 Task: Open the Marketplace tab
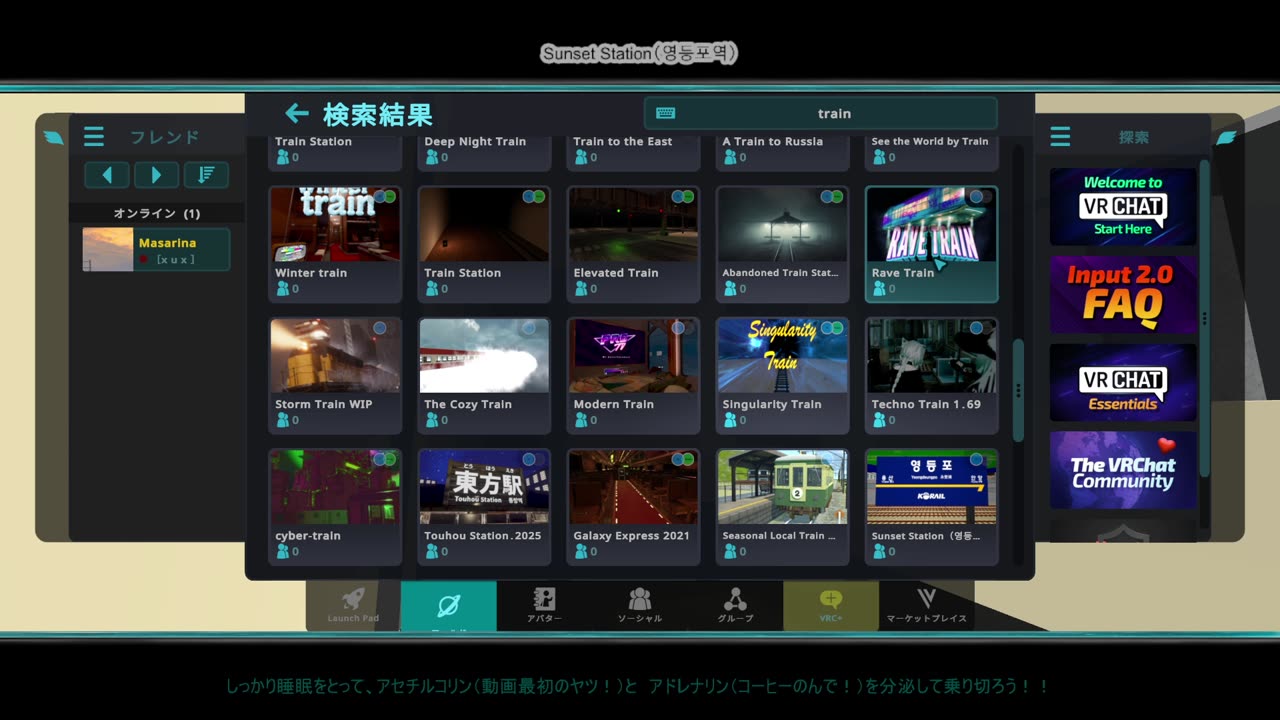coord(927,605)
